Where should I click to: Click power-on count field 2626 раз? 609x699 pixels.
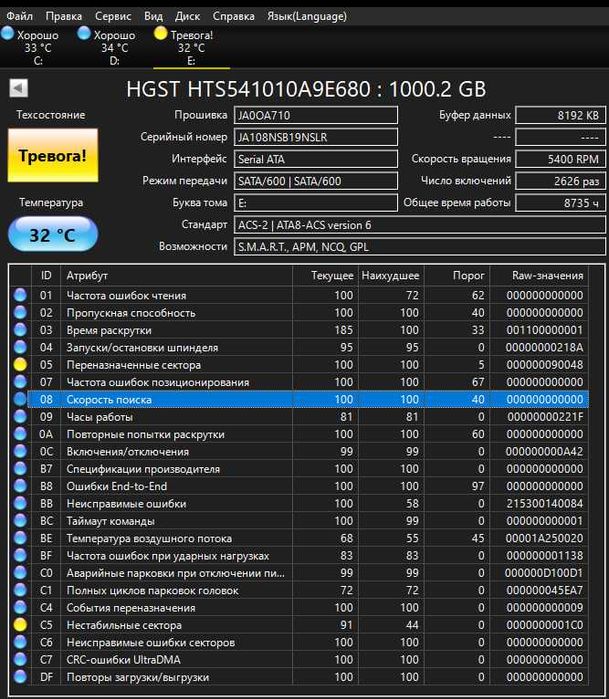click(x=560, y=181)
